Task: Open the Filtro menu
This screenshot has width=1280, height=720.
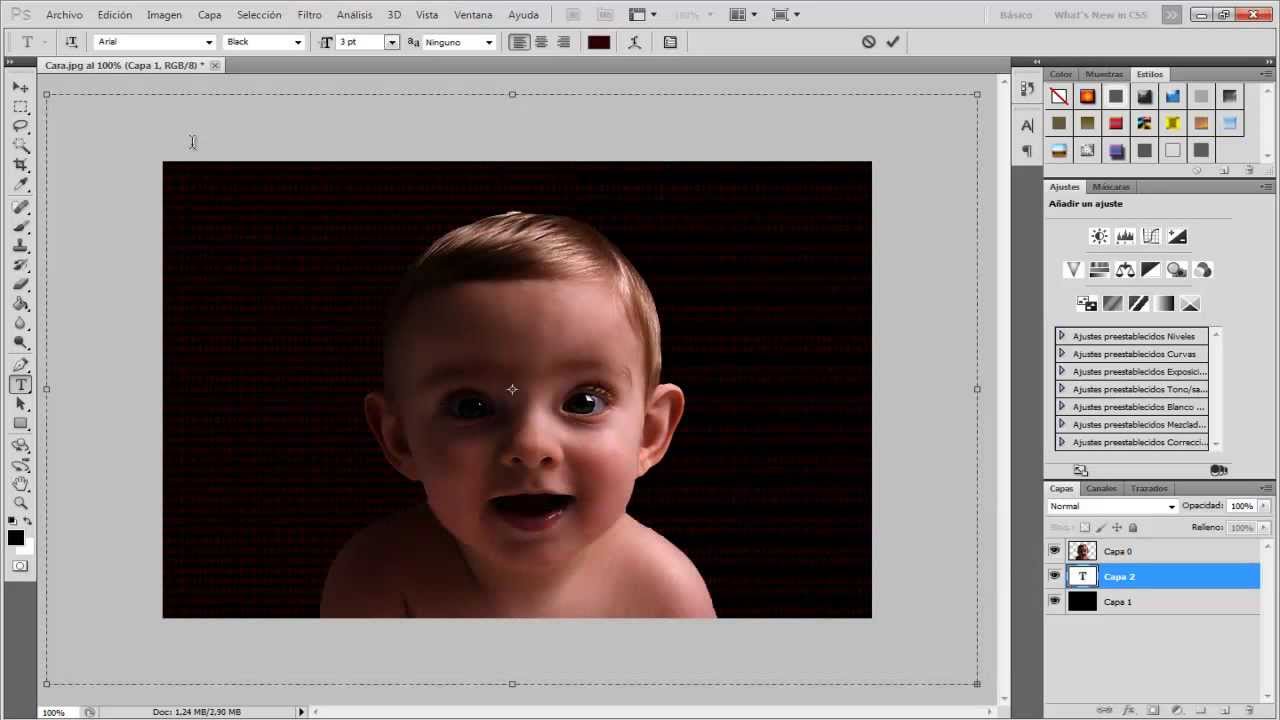Action: (310, 15)
